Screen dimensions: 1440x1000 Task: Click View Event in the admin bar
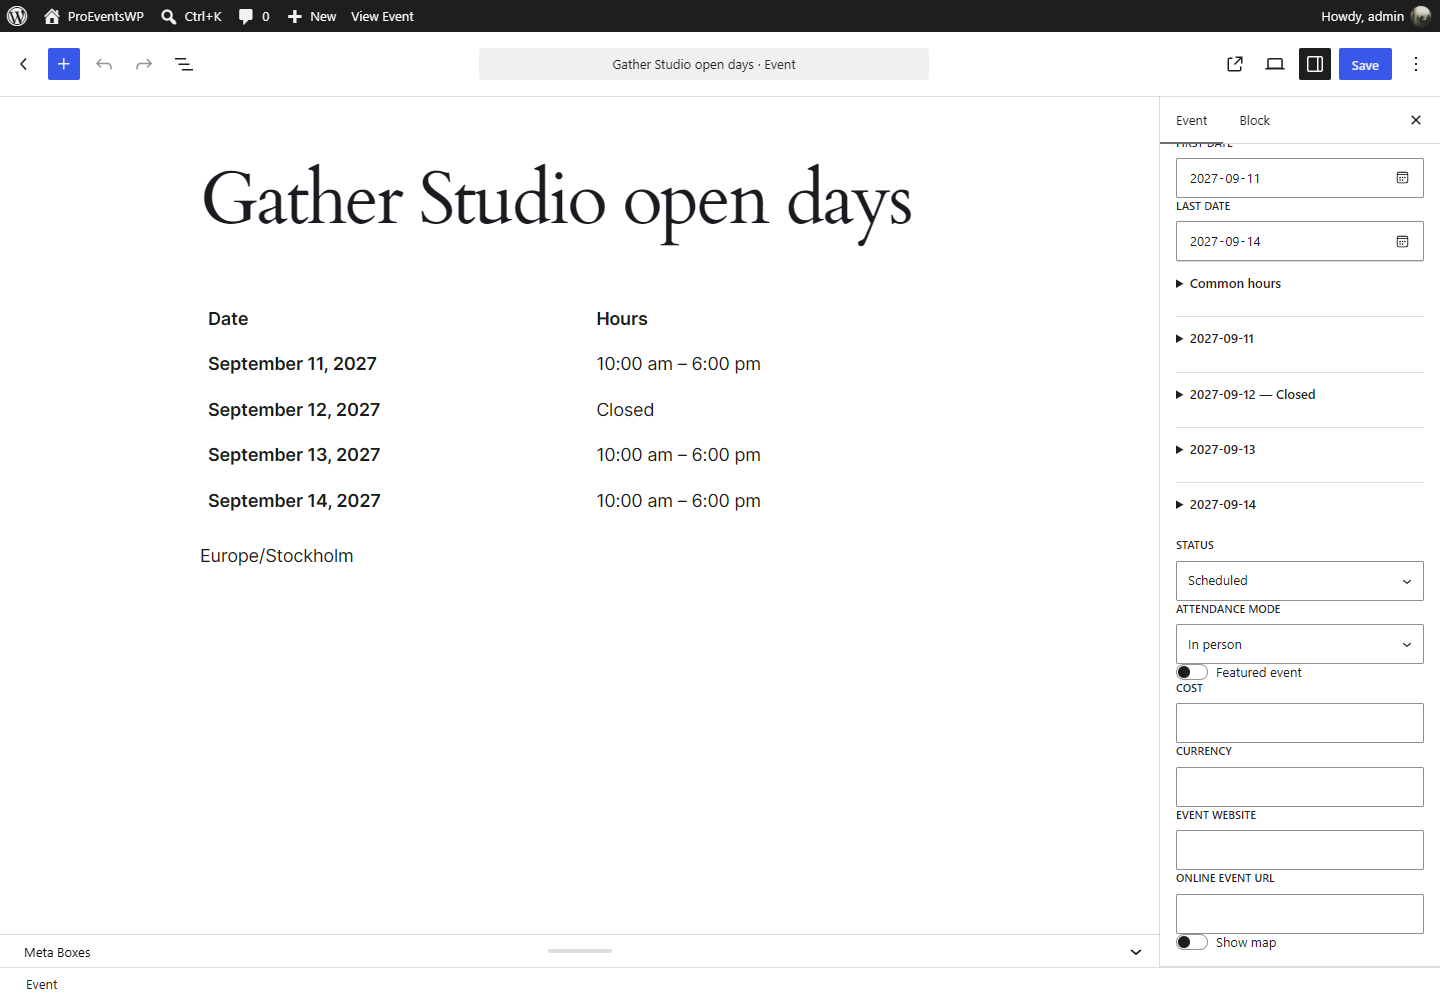pyautogui.click(x=382, y=16)
